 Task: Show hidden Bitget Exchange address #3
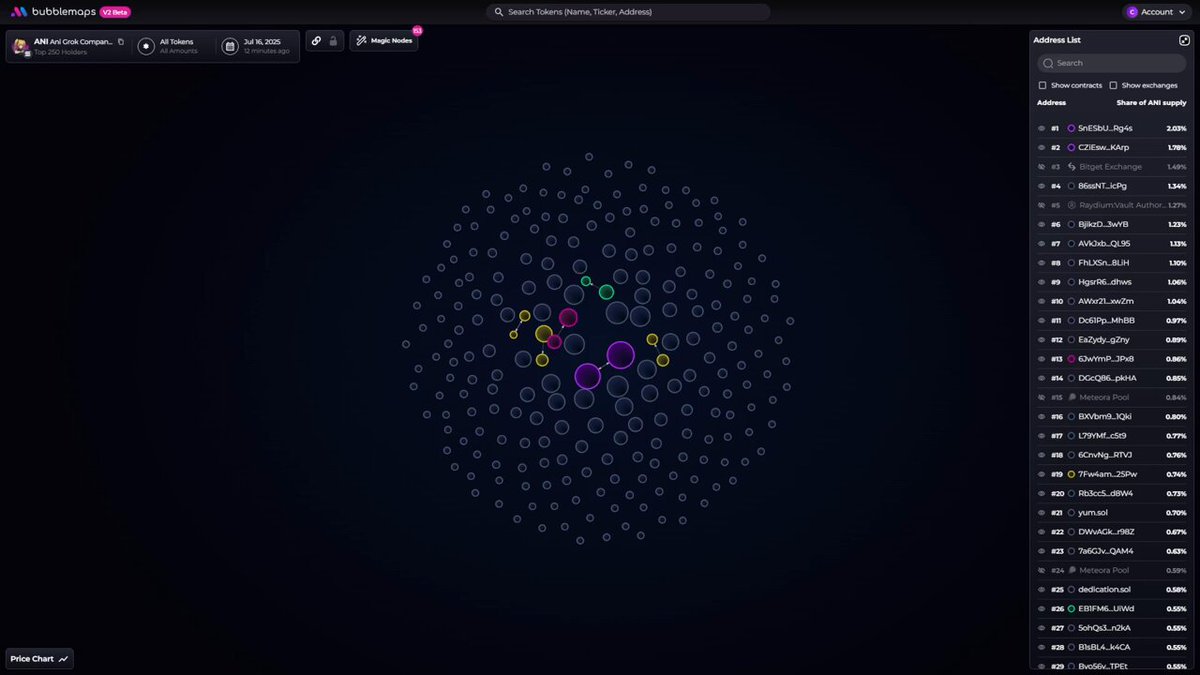(1041, 167)
